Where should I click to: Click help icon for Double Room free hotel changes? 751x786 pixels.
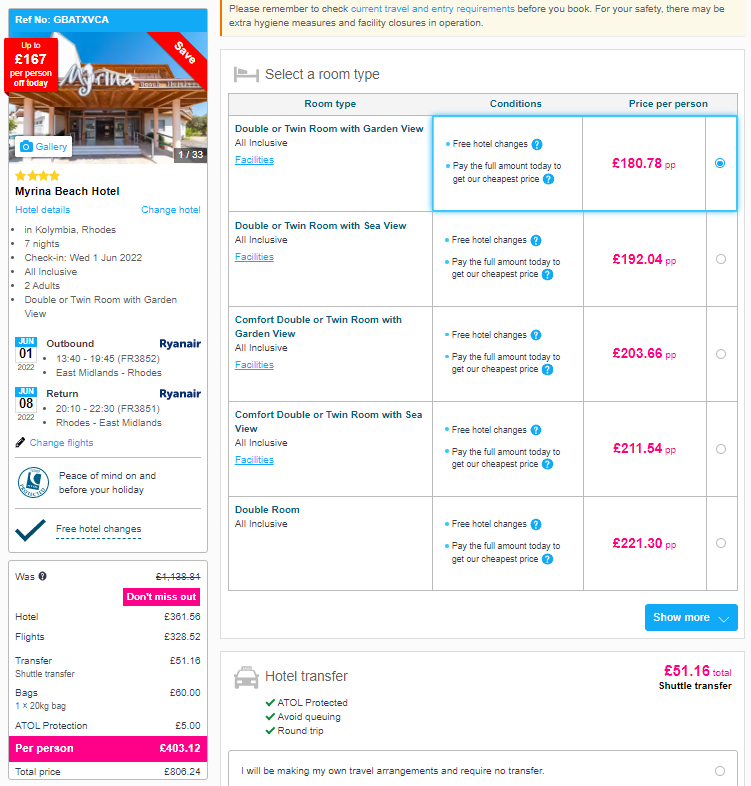coord(536,524)
